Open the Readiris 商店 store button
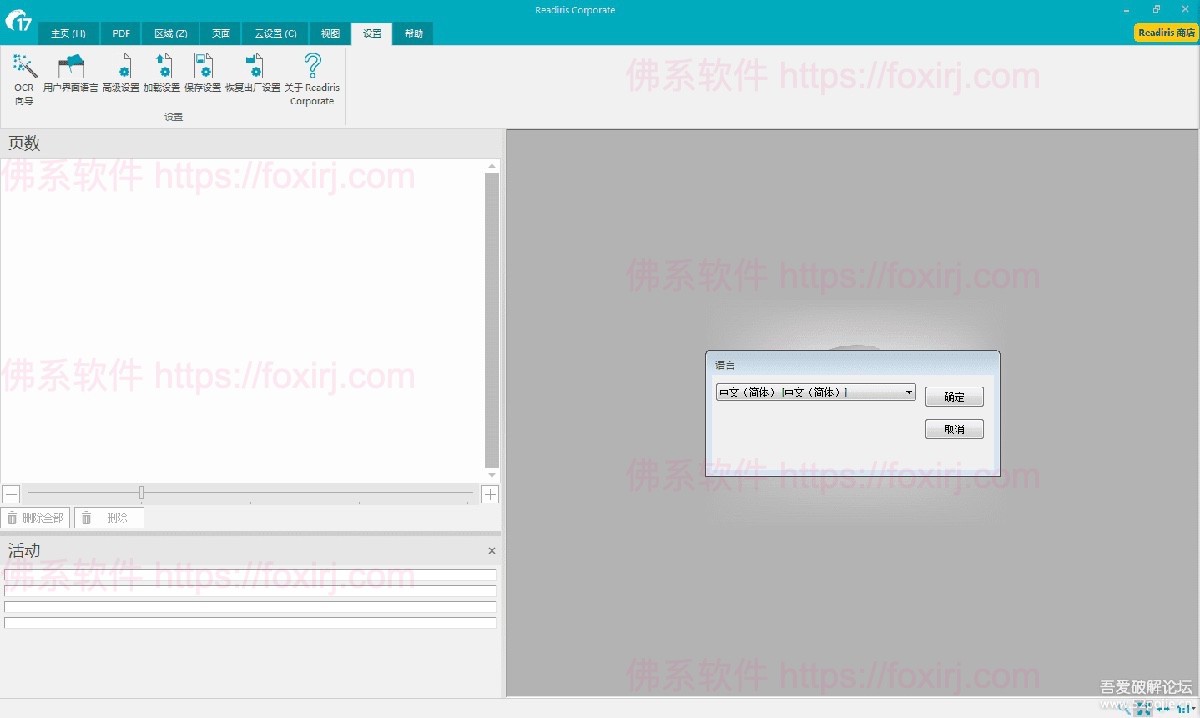Viewport: 1200px width, 718px height. (1165, 33)
